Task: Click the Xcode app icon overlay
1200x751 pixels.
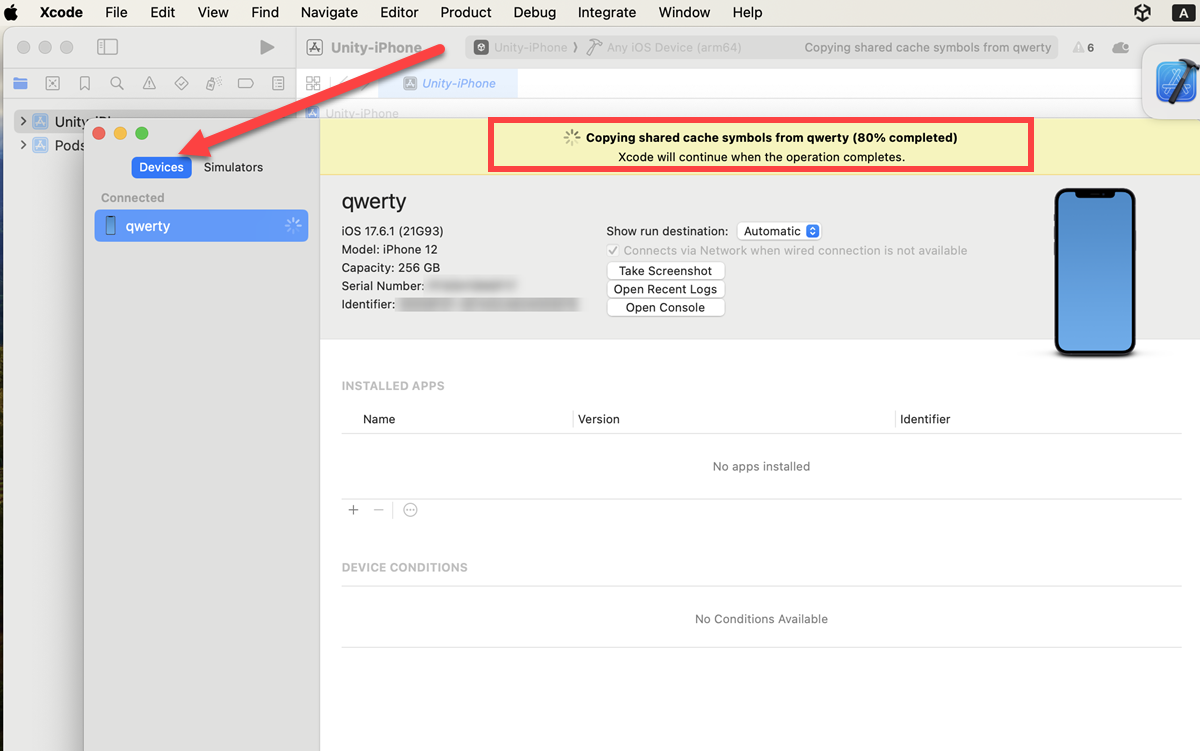Action: point(1177,81)
